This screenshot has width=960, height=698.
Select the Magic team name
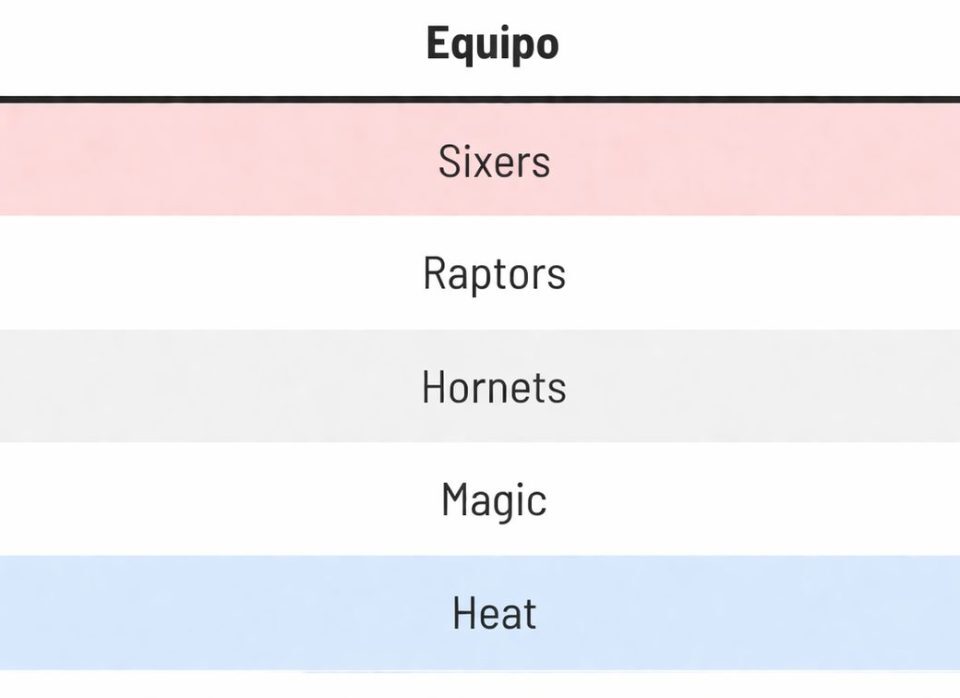[494, 500]
